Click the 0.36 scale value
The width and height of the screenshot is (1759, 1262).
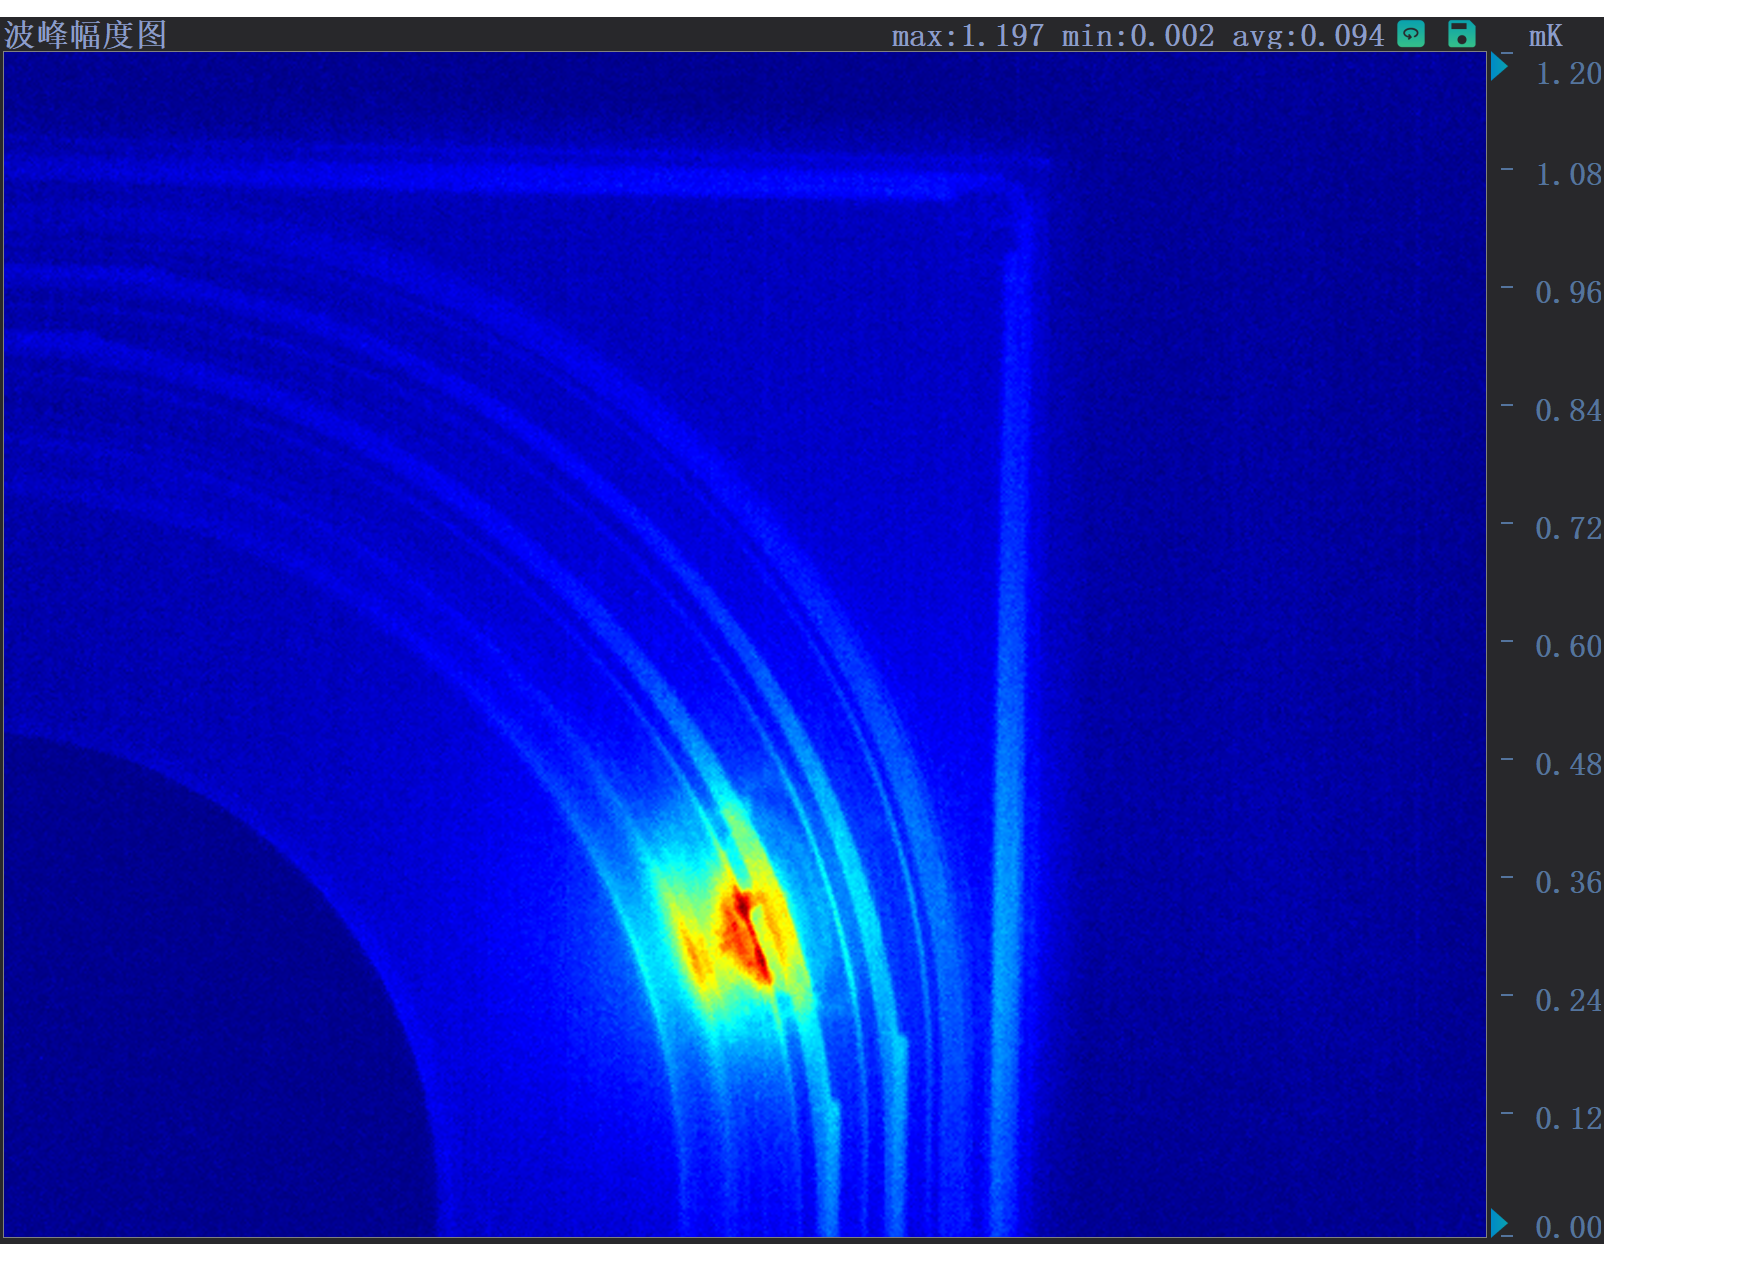coord(1568,882)
